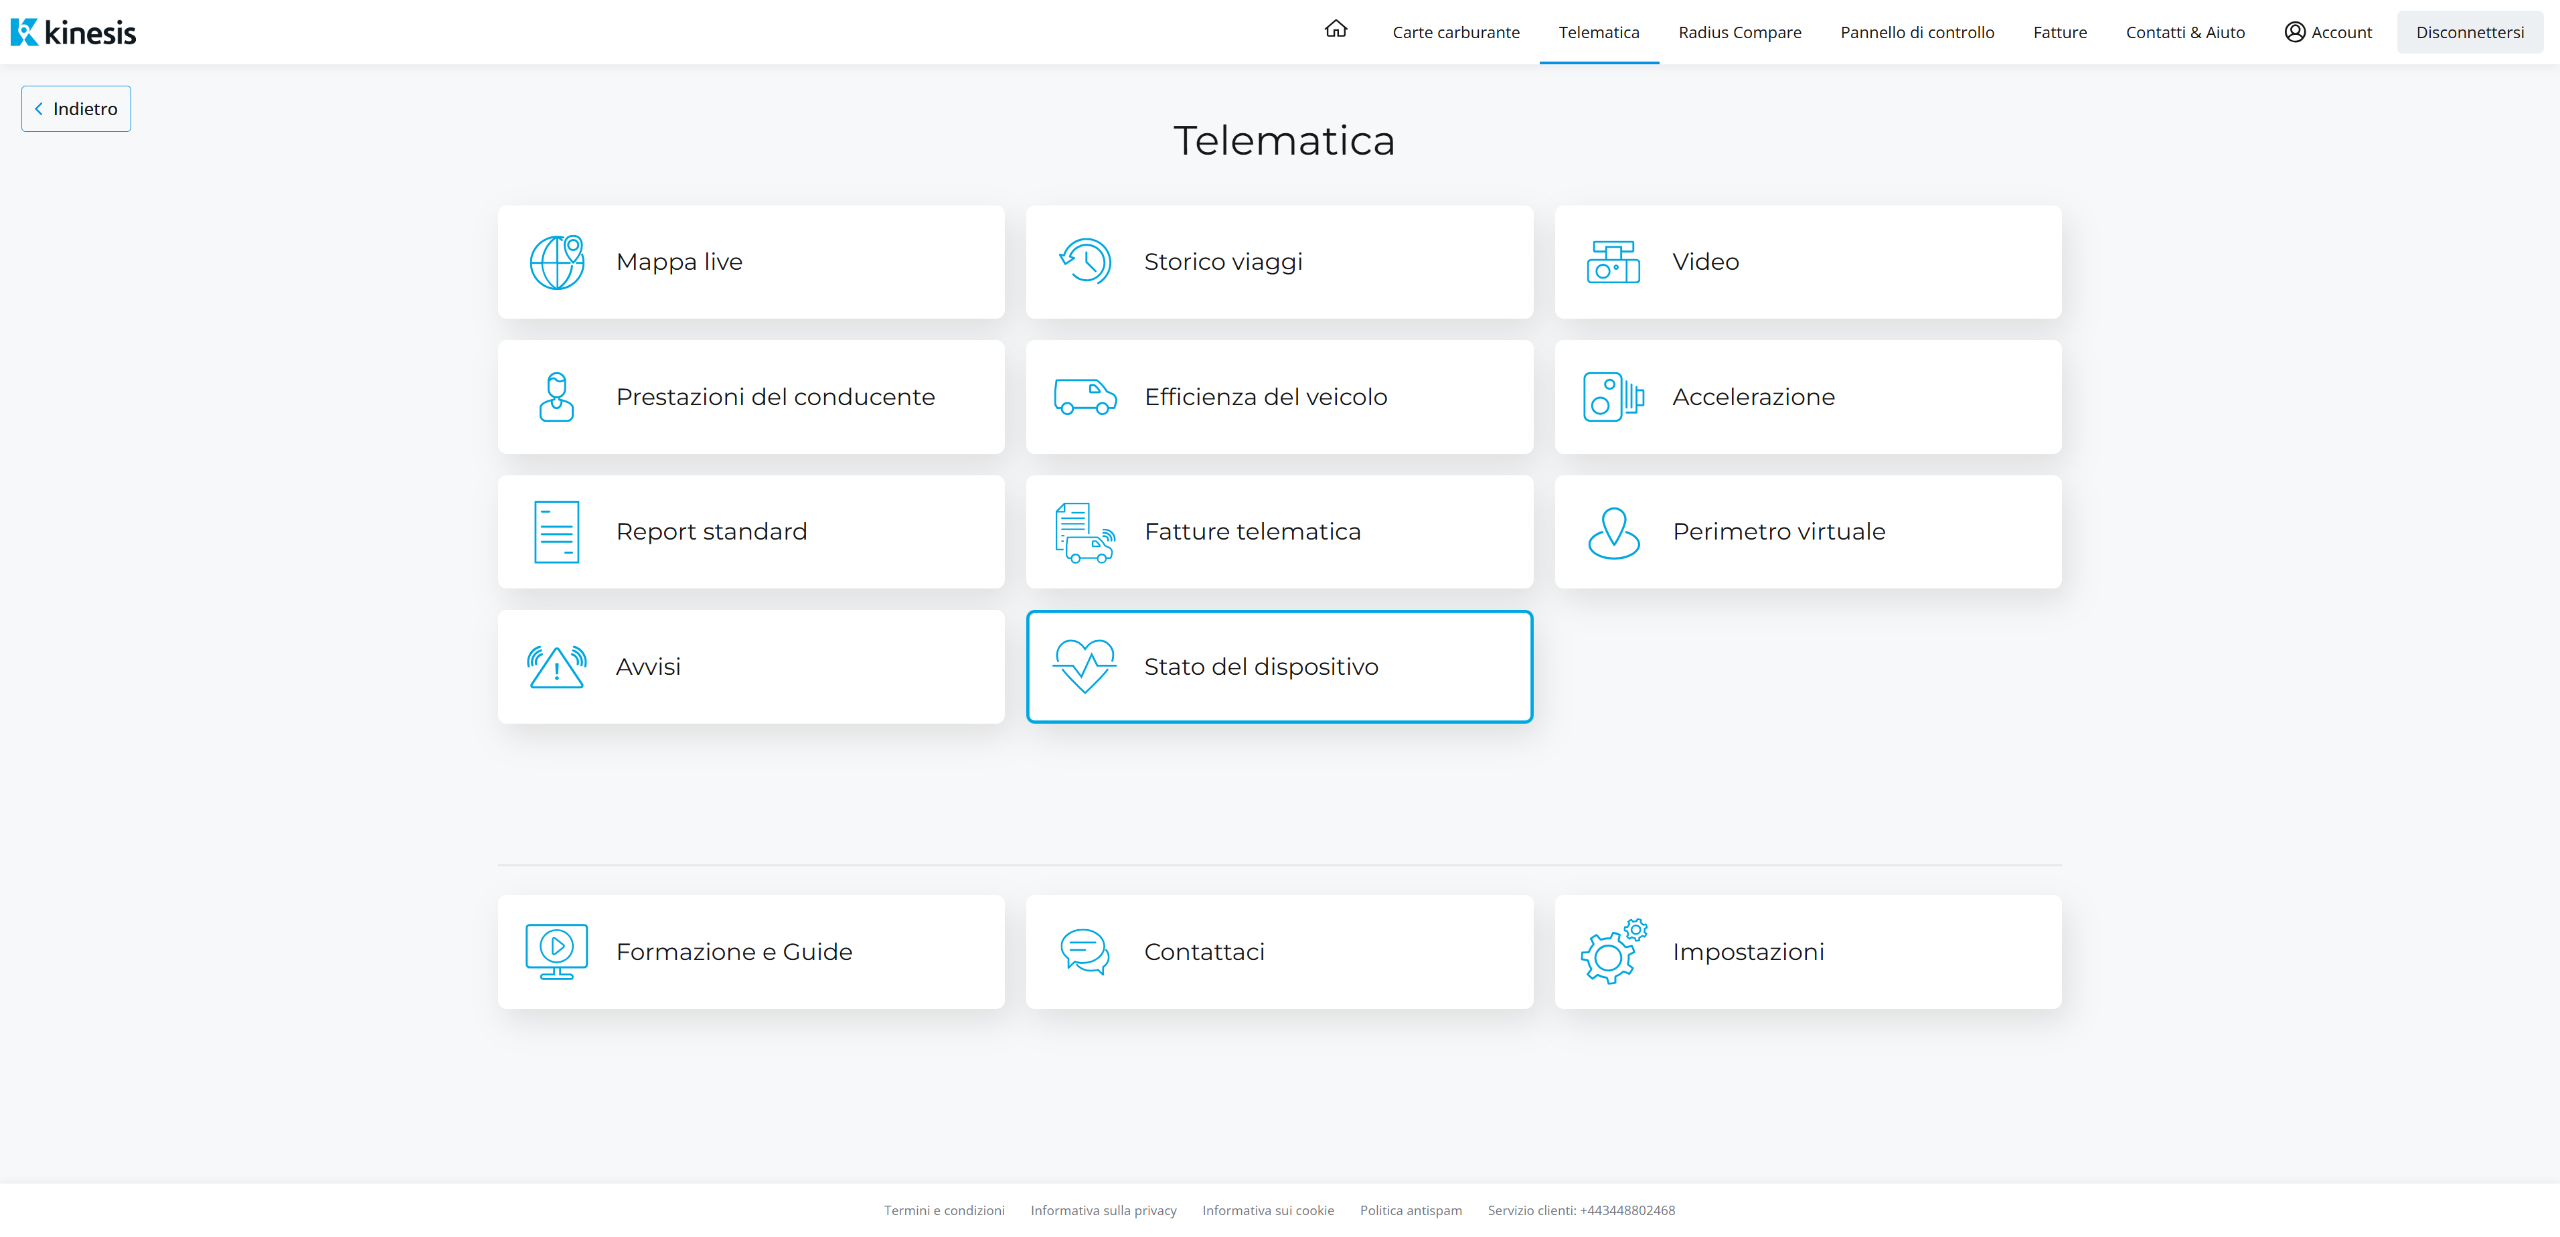Open the Fatture telematica tile
Image resolution: width=2560 pixels, height=1237 pixels.
pos(1279,532)
